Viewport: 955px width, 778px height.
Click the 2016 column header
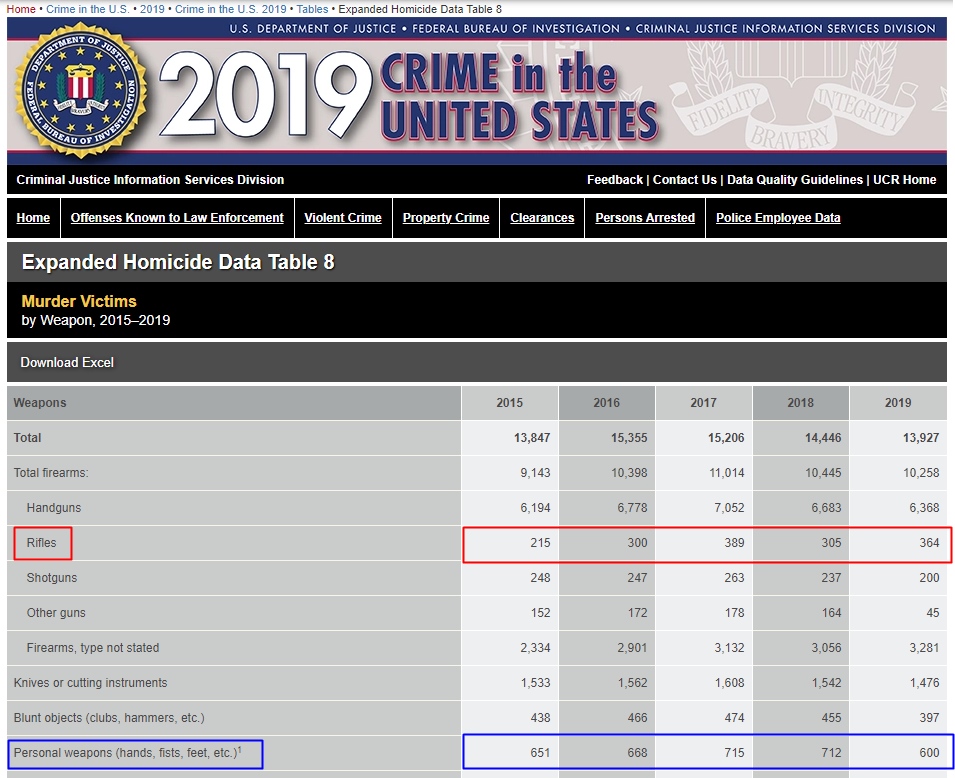point(607,403)
